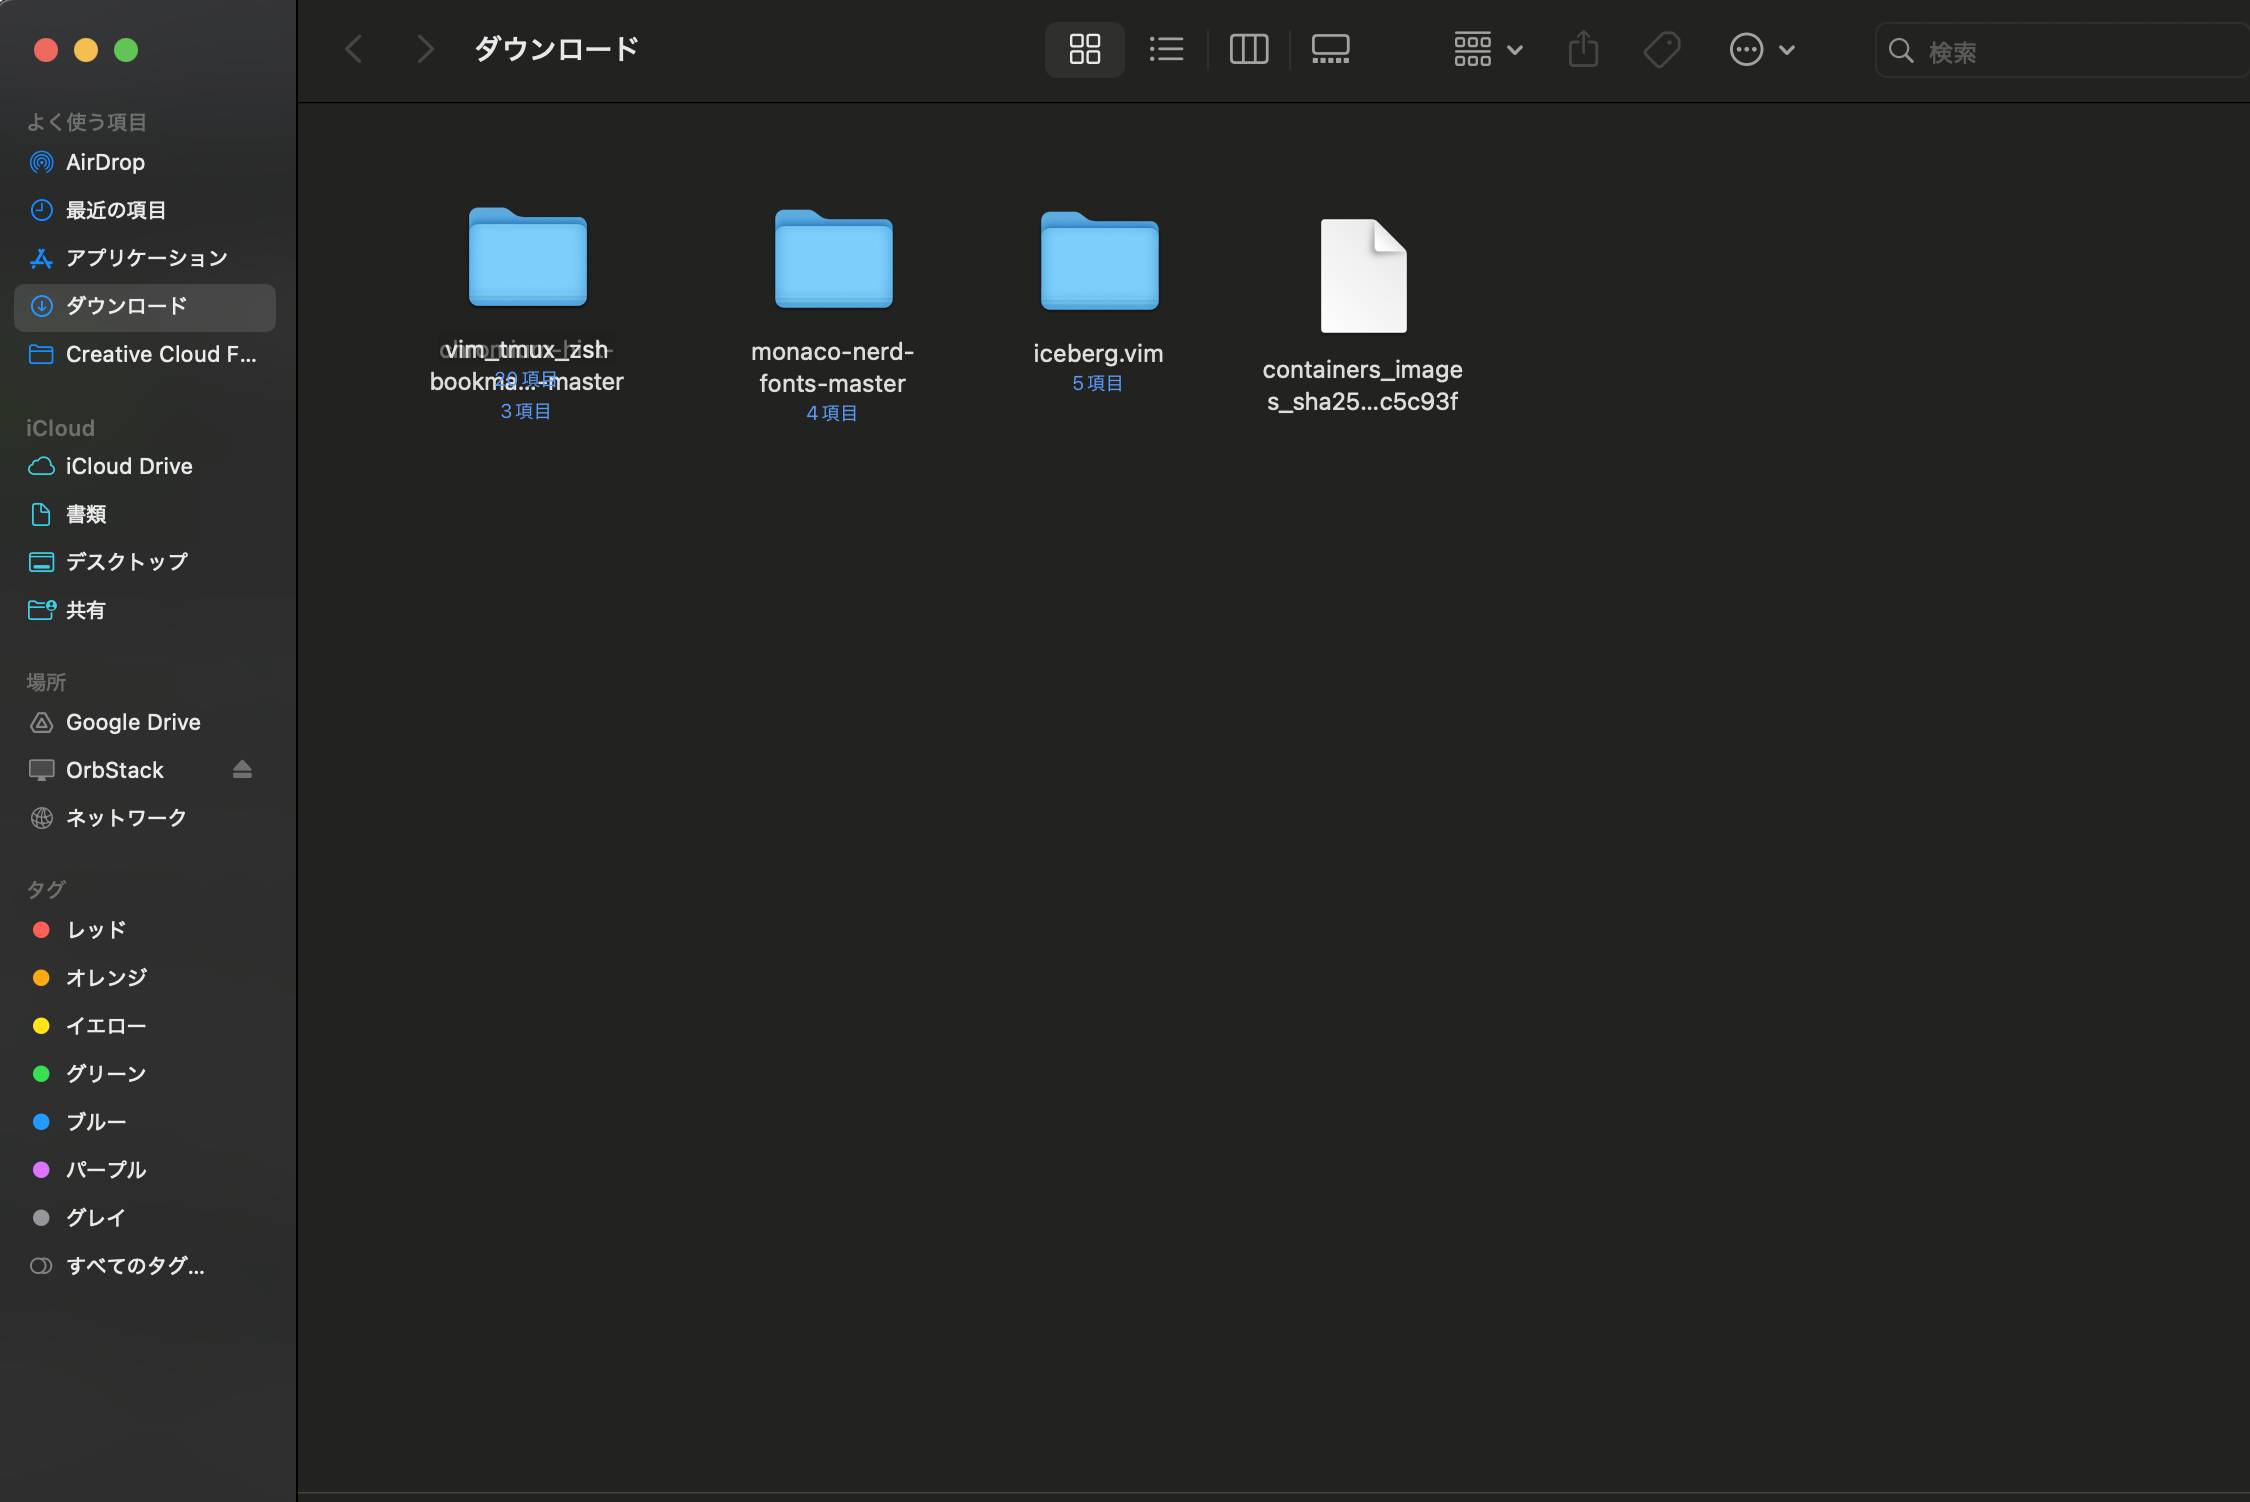2250x1502 pixels.
Task: Go forward with the right chevron
Action: point(425,49)
